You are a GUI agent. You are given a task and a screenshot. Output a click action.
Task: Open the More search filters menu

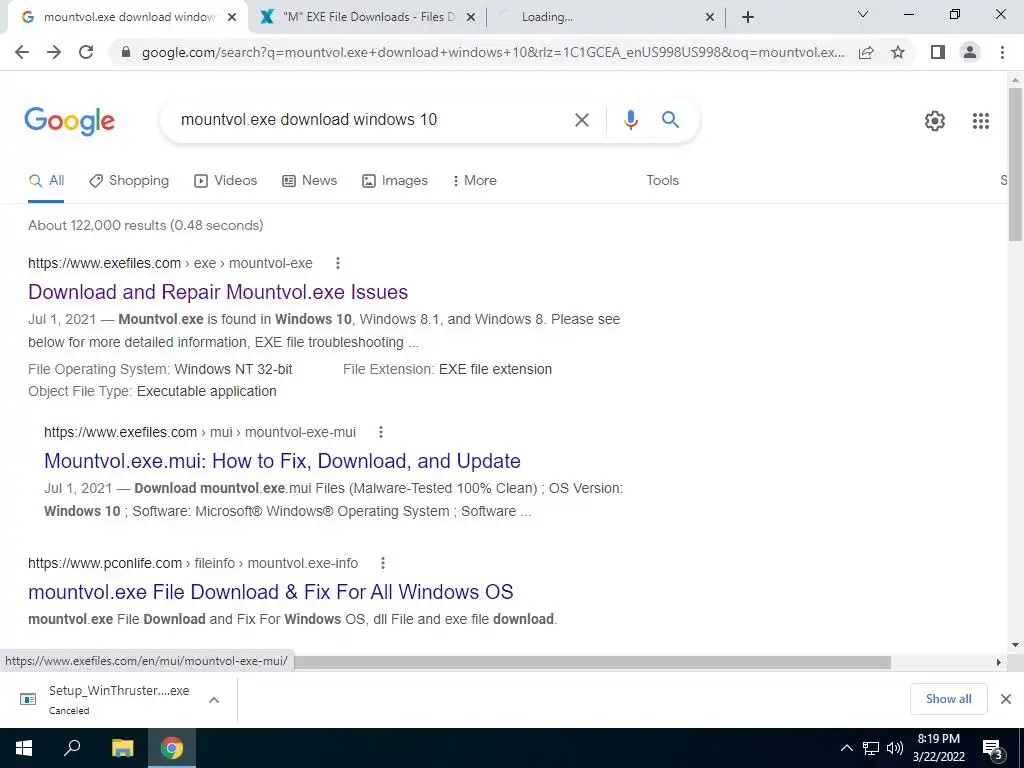(475, 181)
